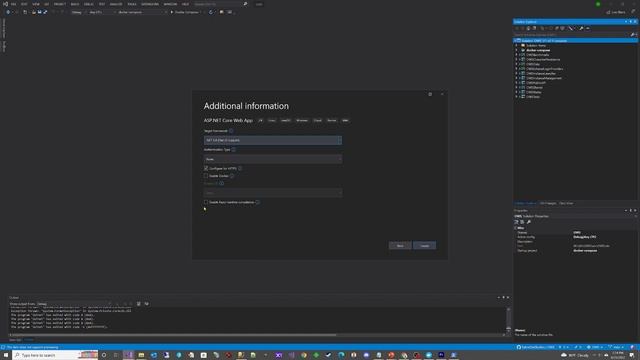
Task: Click the Windows Start button
Action: (x=6, y=355)
